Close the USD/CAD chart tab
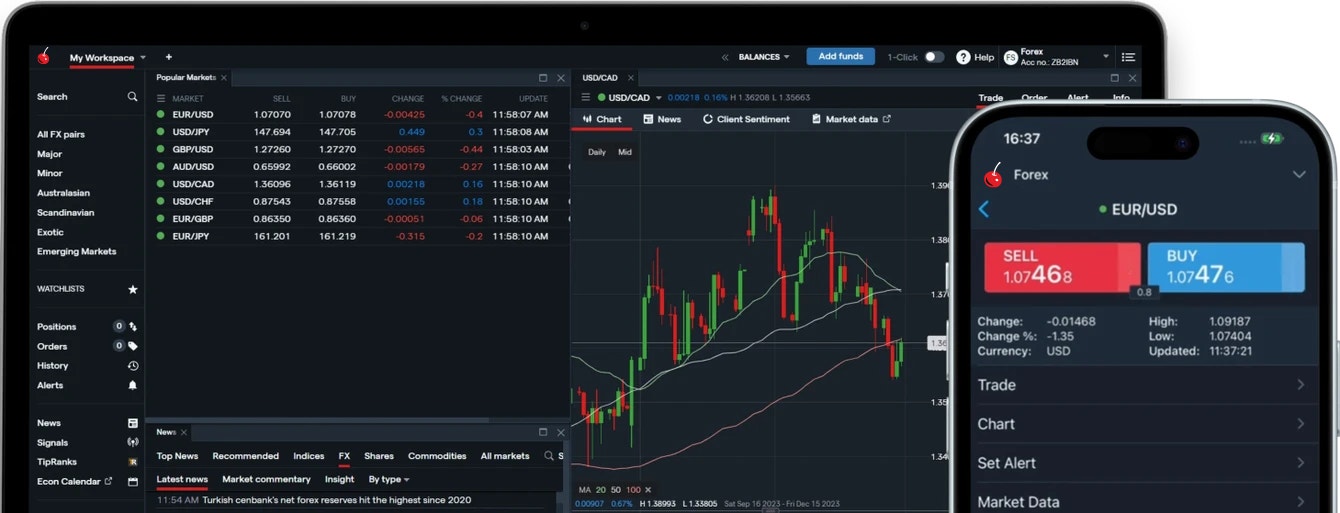This screenshot has width=1340, height=513. point(629,77)
